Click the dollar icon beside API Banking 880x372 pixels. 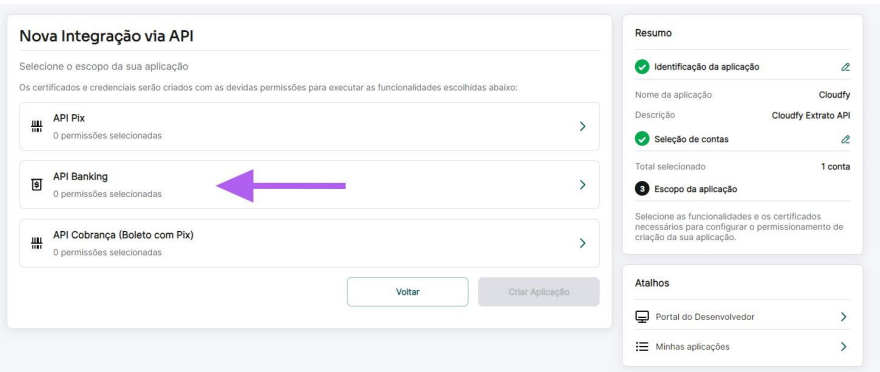pos(36,185)
